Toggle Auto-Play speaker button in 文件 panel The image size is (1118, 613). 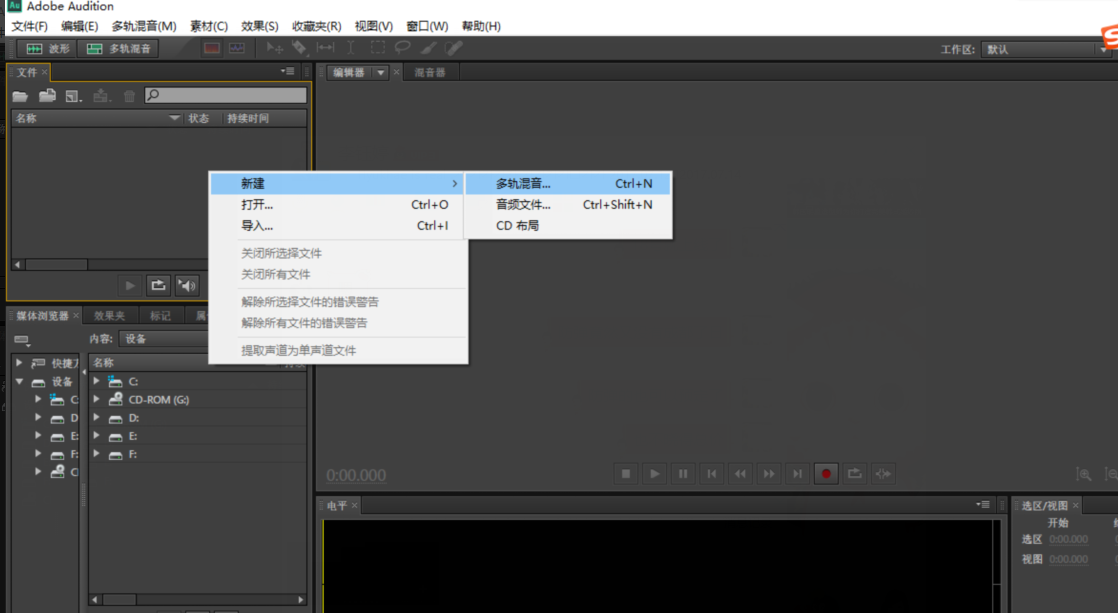coord(187,286)
